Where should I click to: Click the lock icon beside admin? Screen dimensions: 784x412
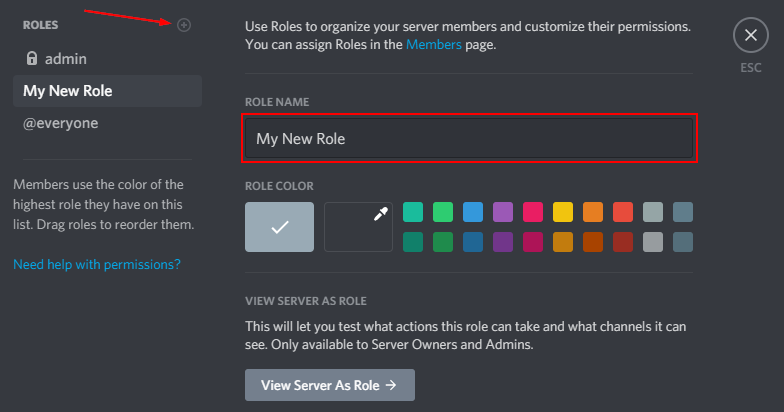32,58
